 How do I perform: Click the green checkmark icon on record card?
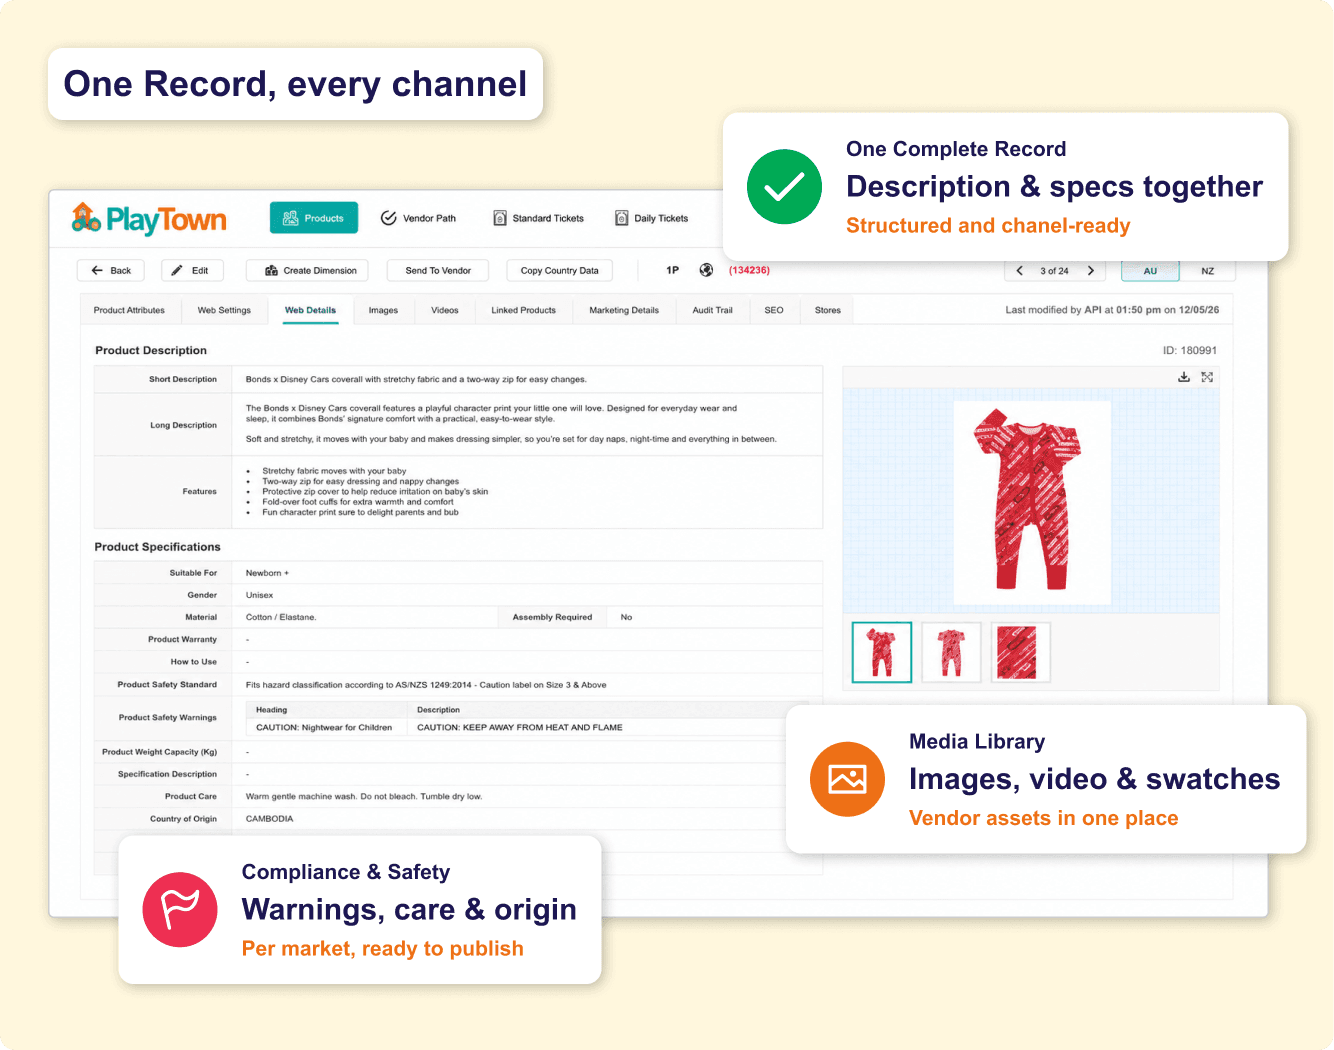785,187
